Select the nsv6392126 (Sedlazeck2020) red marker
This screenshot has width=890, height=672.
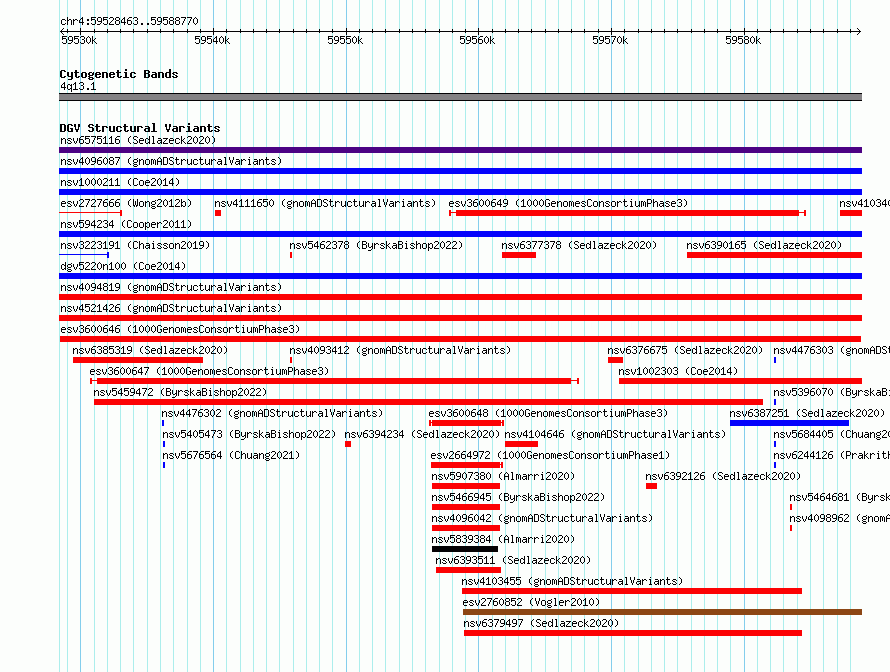pos(651,486)
